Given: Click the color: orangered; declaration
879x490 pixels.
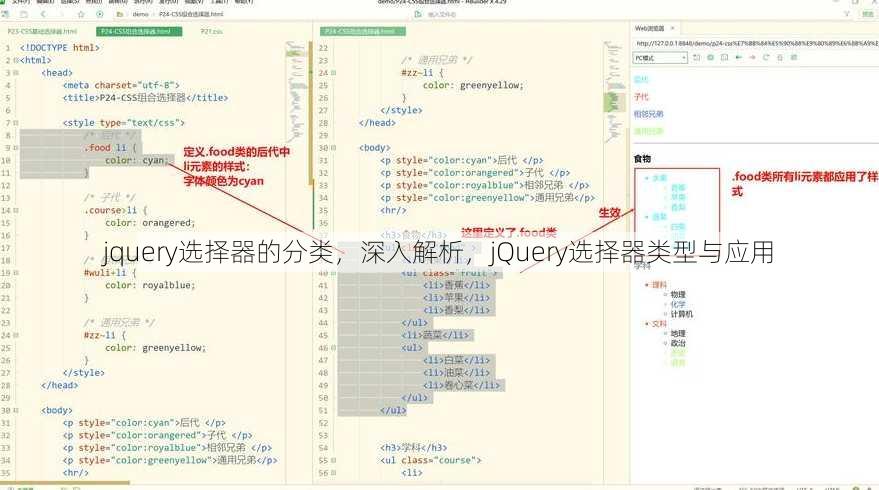Looking at the screenshot, I should tap(150, 223).
